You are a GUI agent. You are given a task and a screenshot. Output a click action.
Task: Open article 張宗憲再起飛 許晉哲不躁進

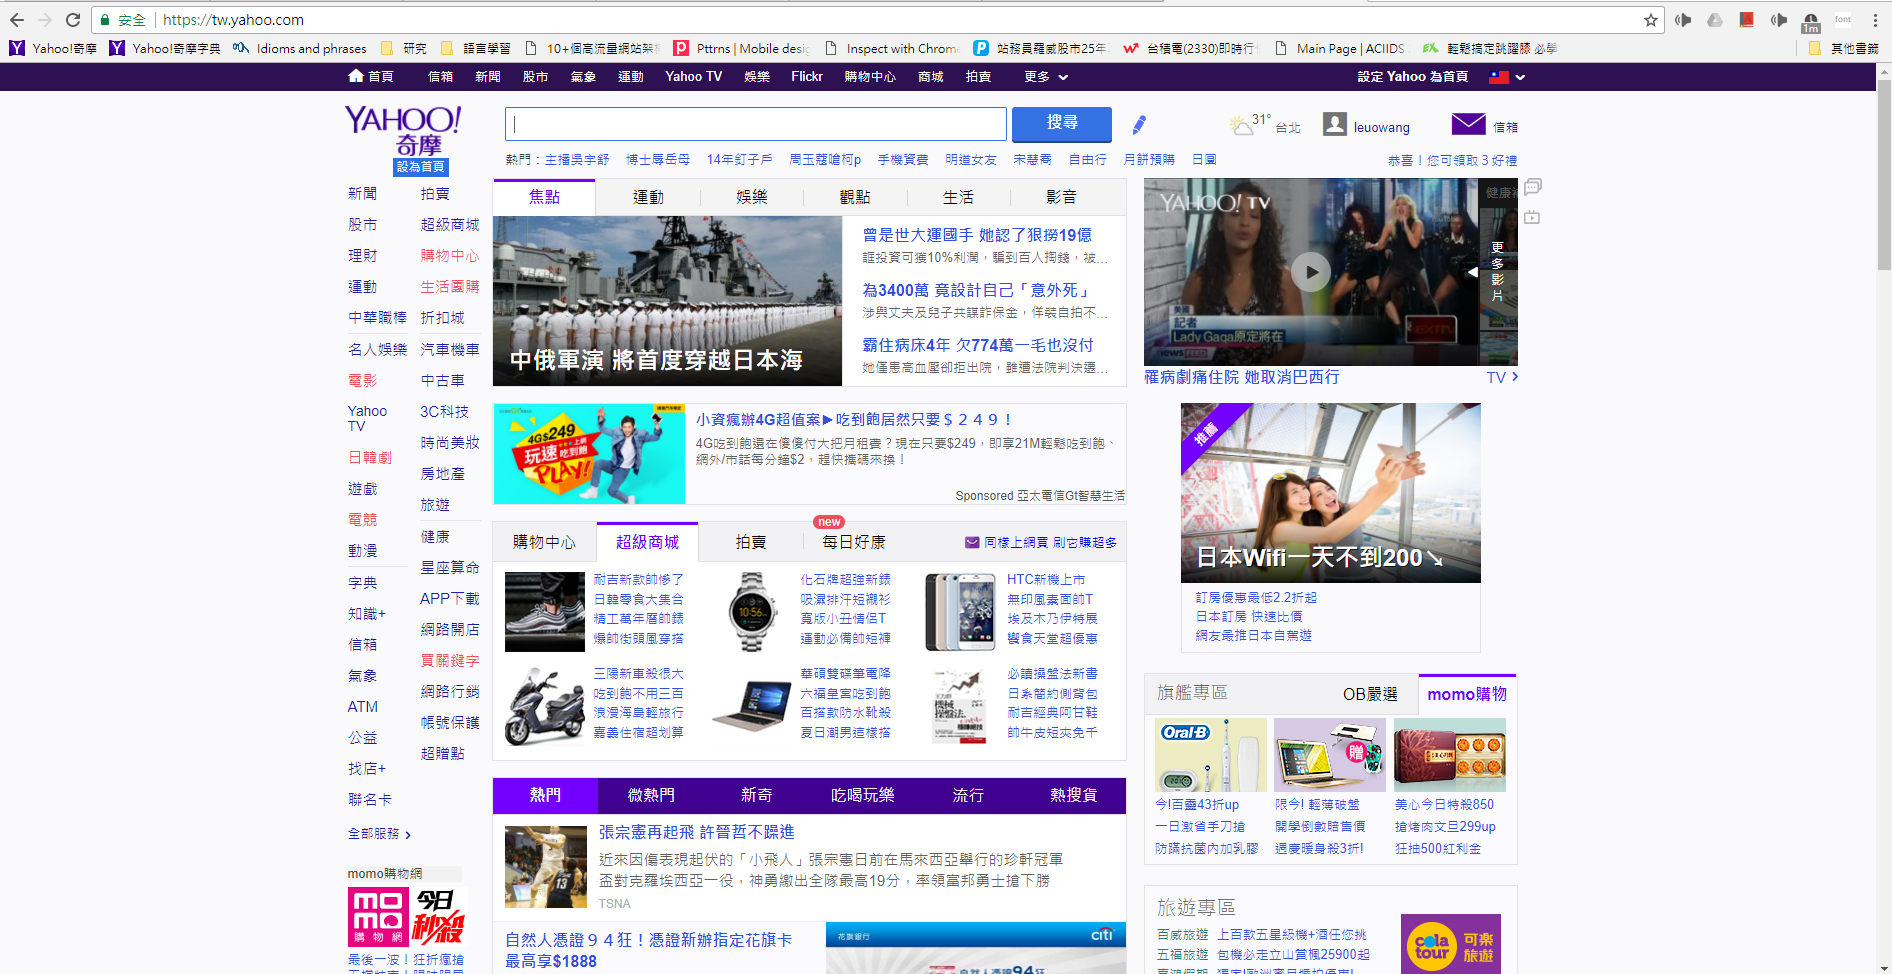(x=696, y=832)
